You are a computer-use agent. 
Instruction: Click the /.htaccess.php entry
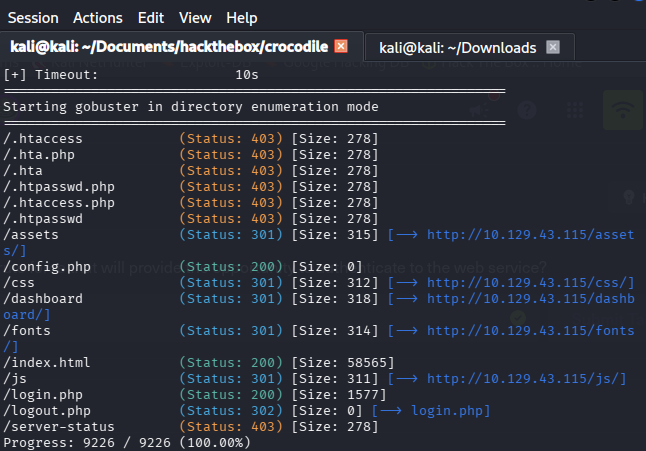(59, 203)
